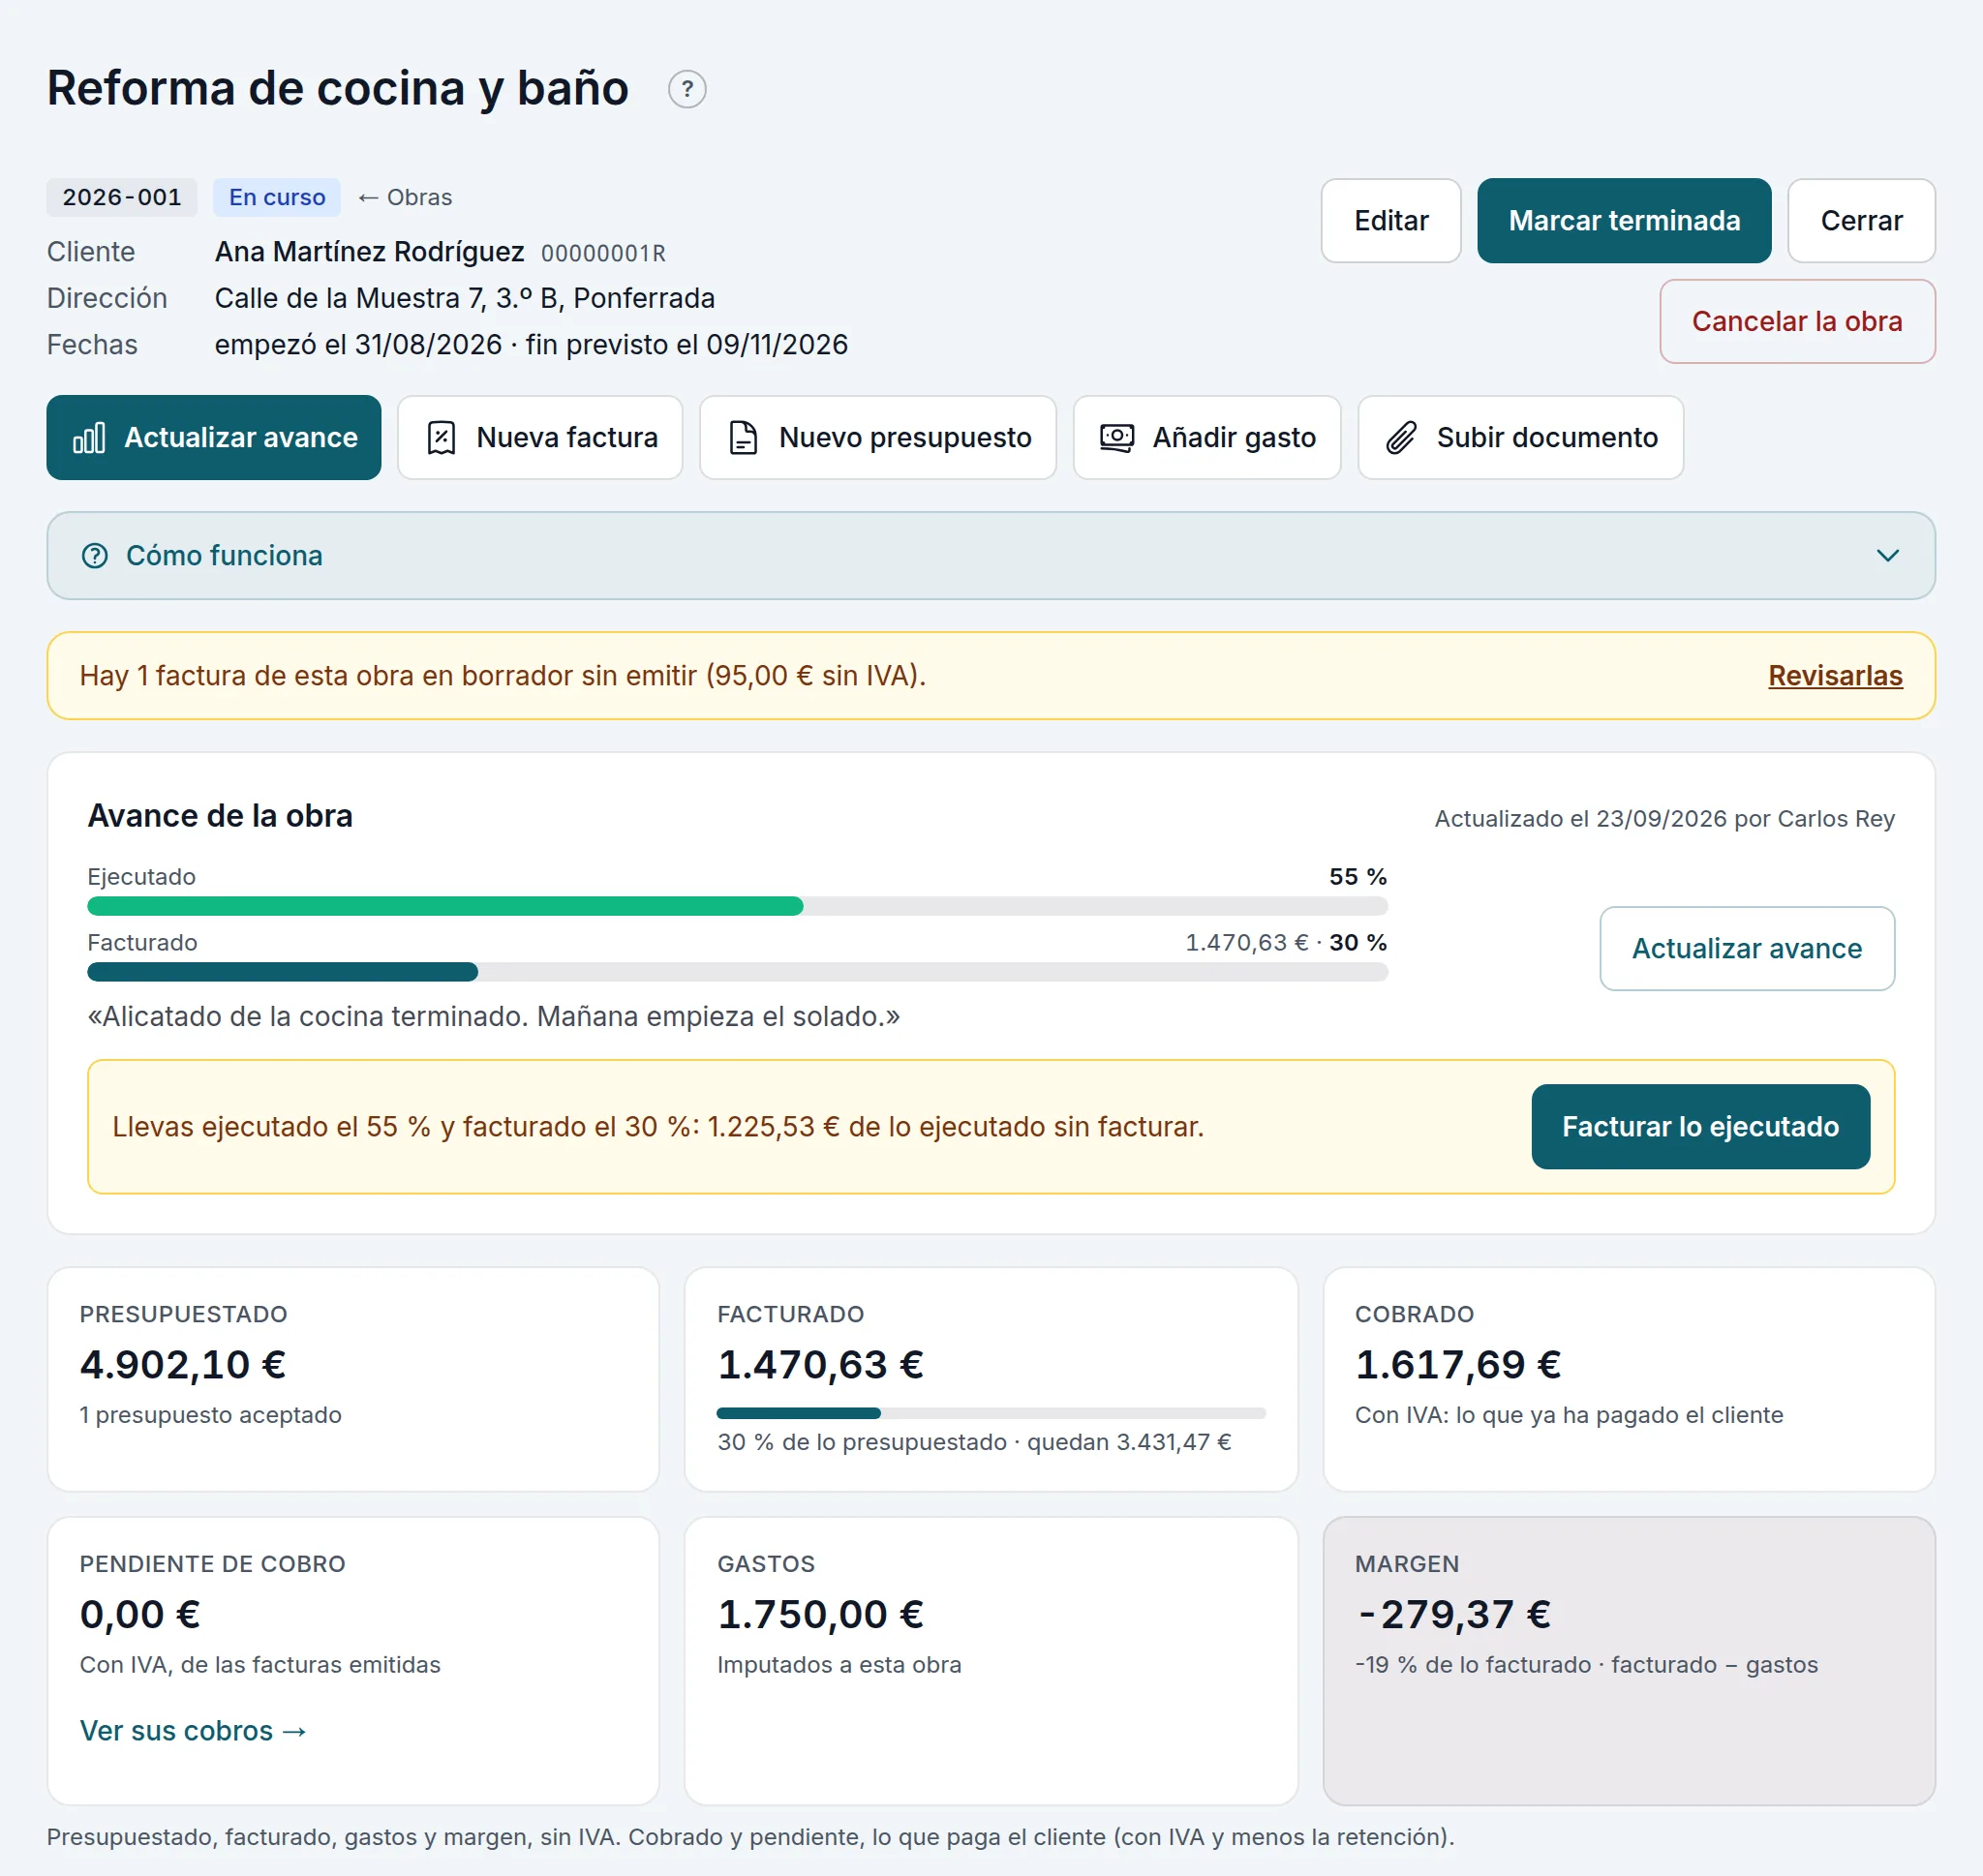
Task: Click the page title Reforma de cocina y baño
Action: click(x=338, y=88)
